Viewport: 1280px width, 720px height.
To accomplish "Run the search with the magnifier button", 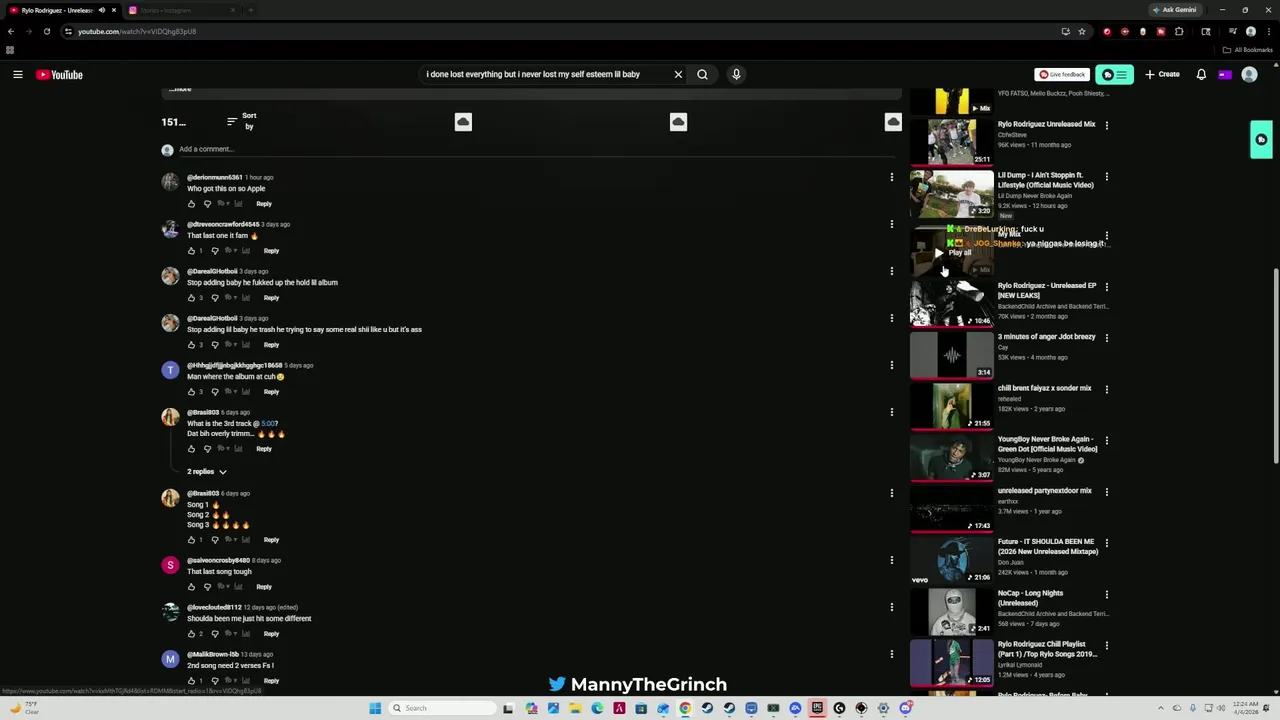I will point(702,74).
